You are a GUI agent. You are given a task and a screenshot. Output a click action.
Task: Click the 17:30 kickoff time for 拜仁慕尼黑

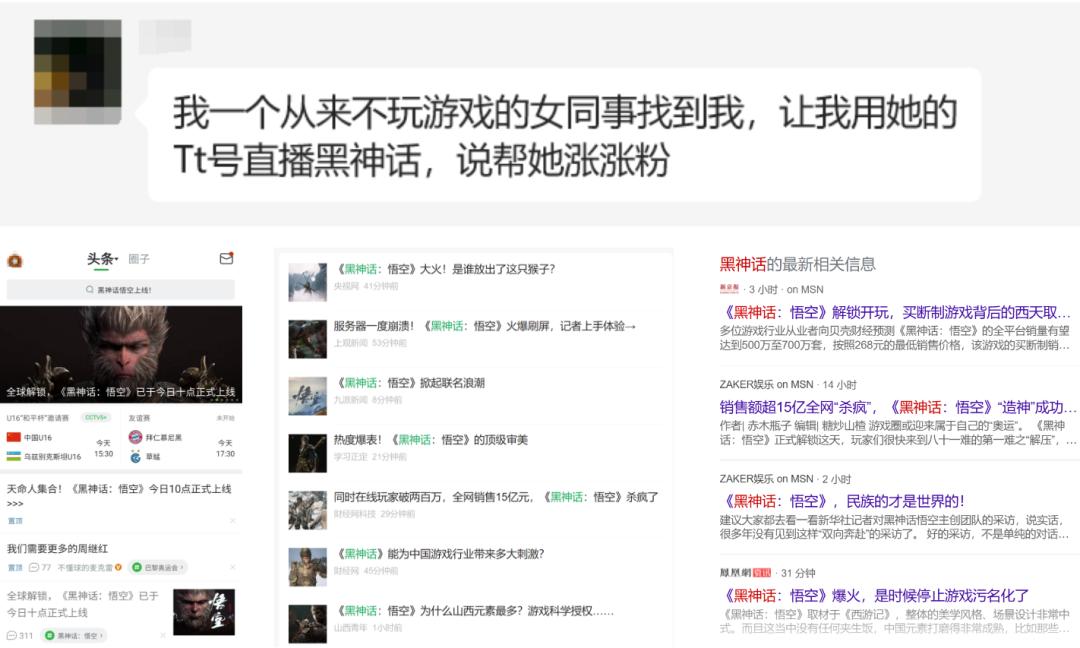coord(225,454)
